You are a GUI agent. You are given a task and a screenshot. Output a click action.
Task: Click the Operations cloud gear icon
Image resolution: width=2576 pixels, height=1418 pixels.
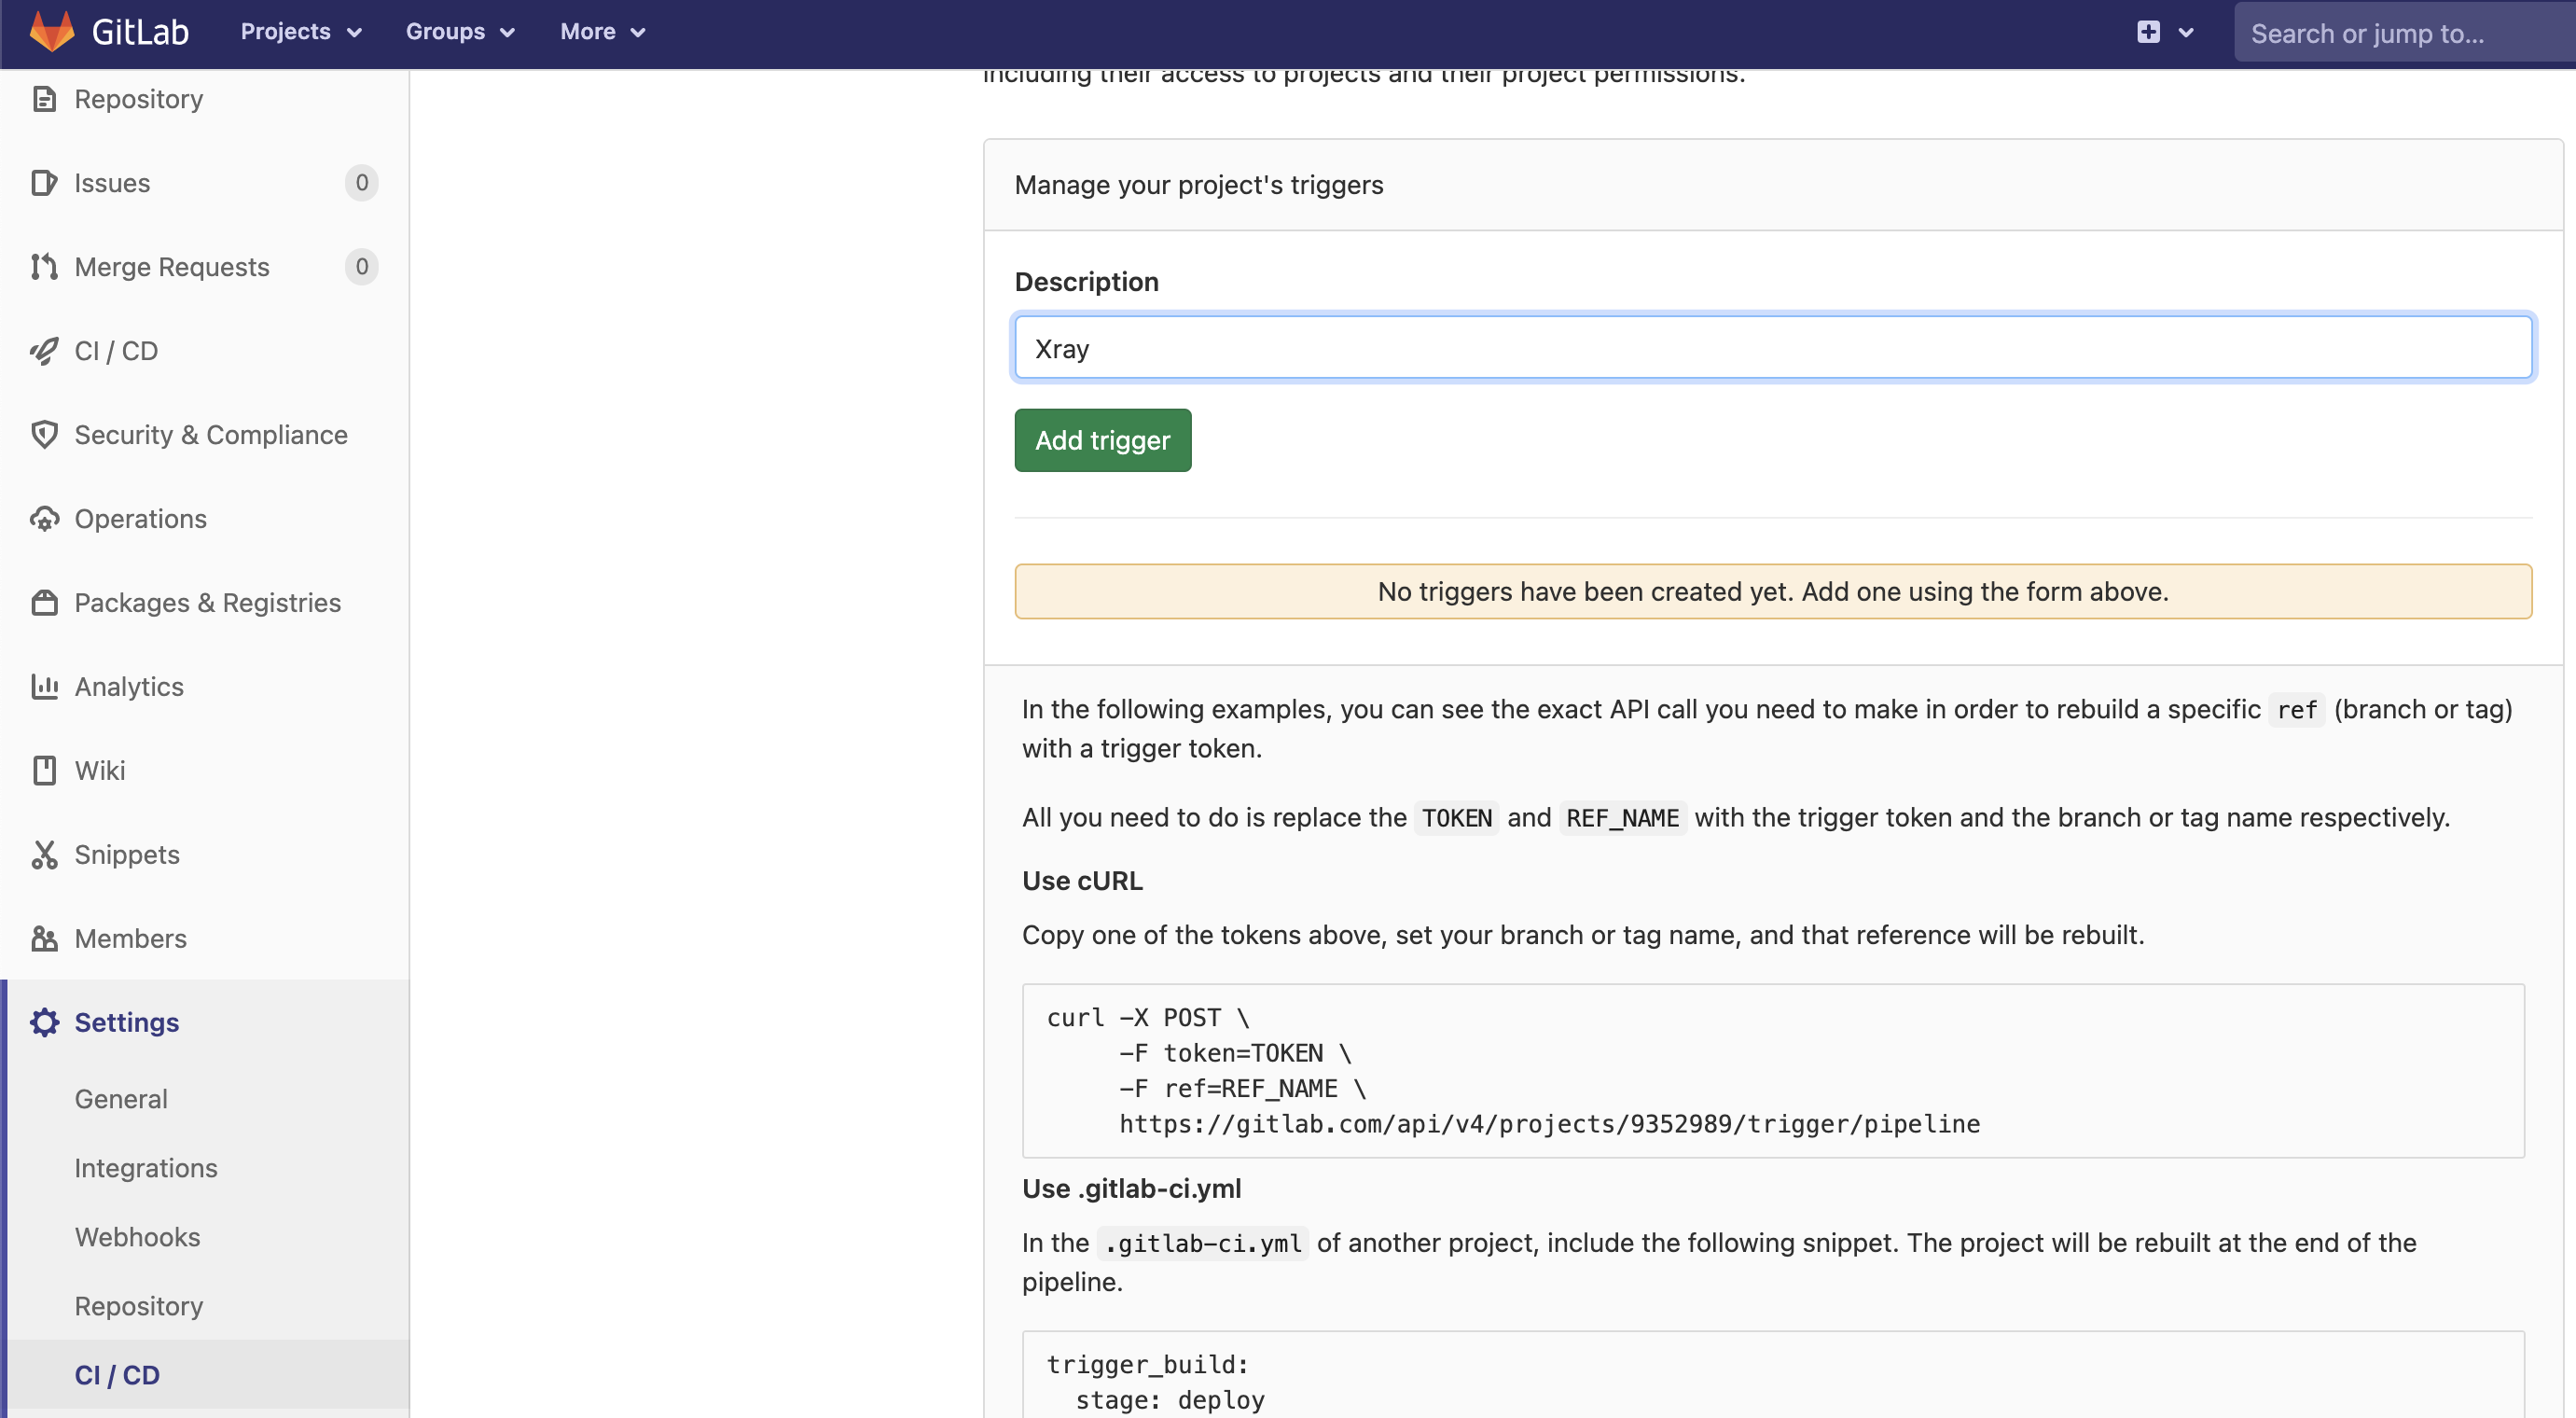click(x=44, y=519)
